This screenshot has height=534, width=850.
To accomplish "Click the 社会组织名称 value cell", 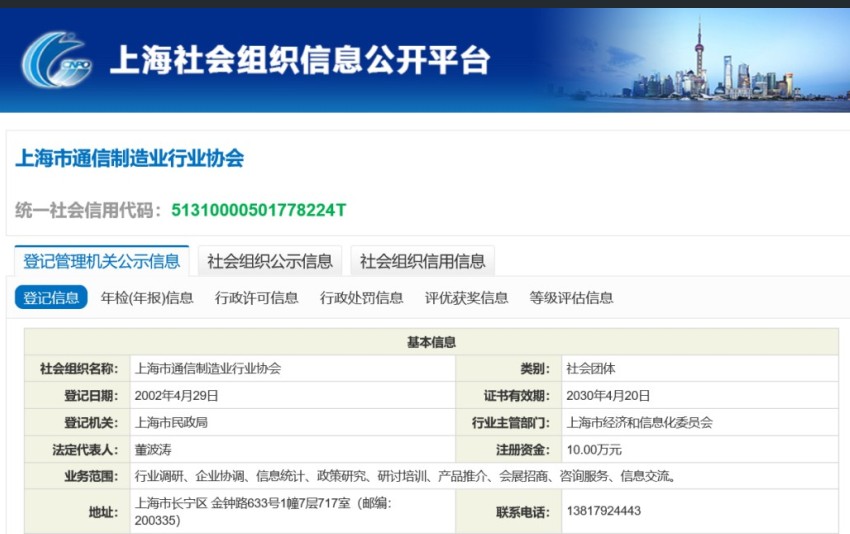I will pyautogui.click(x=293, y=369).
